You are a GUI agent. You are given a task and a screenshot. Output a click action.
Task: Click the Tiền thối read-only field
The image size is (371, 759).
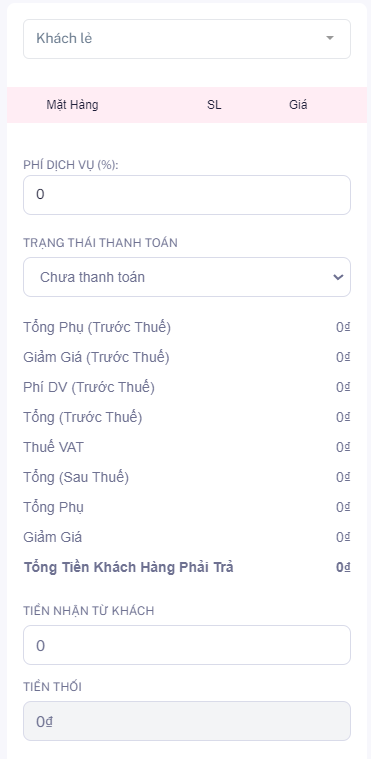pyautogui.click(x=186, y=721)
